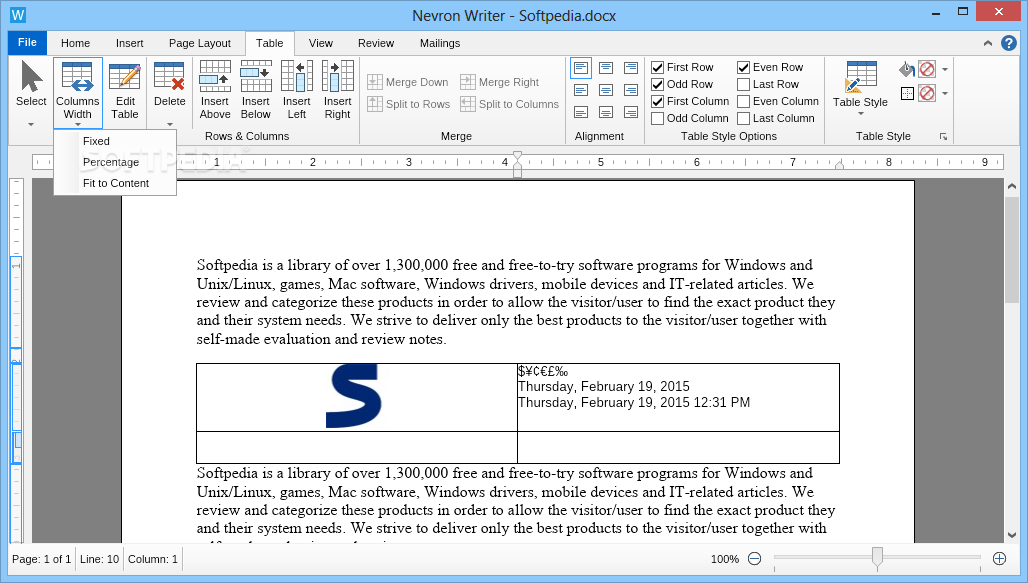This screenshot has width=1028, height=583.
Task: Switch to the Page Layout tab
Action: tap(200, 43)
